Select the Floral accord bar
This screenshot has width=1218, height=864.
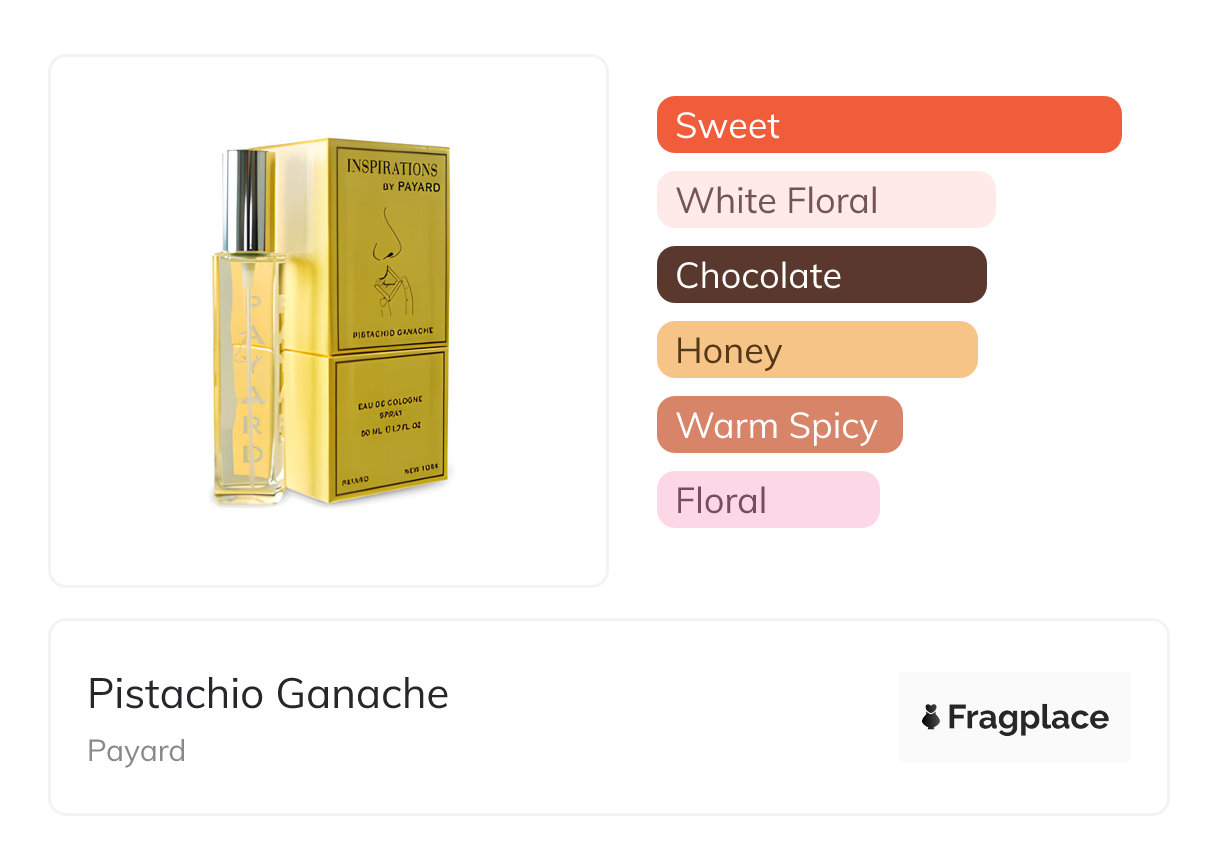click(x=767, y=500)
